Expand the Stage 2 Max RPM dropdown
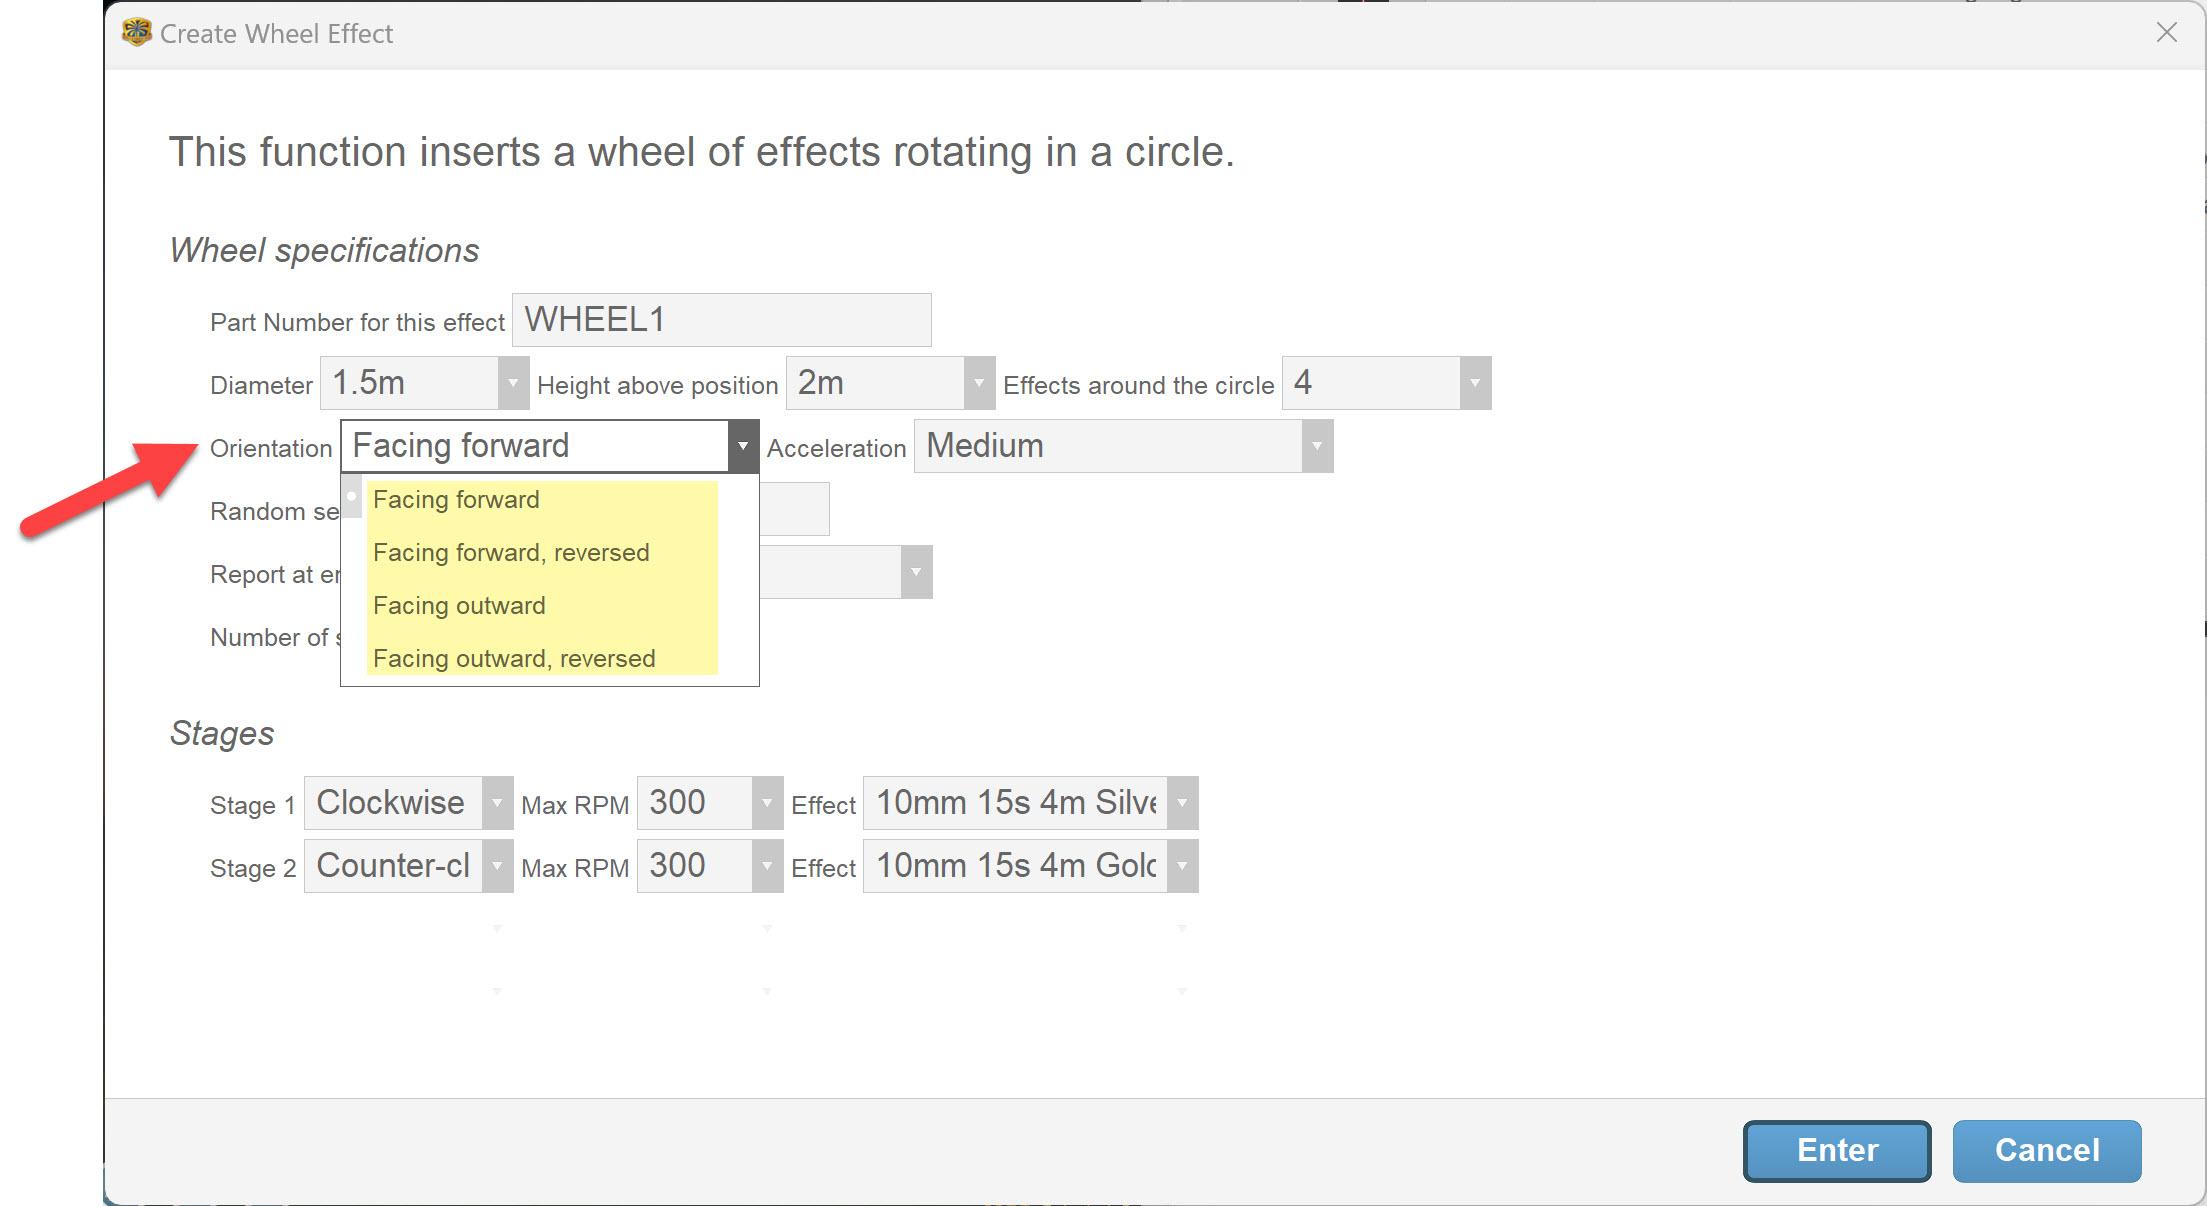 point(766,866)
